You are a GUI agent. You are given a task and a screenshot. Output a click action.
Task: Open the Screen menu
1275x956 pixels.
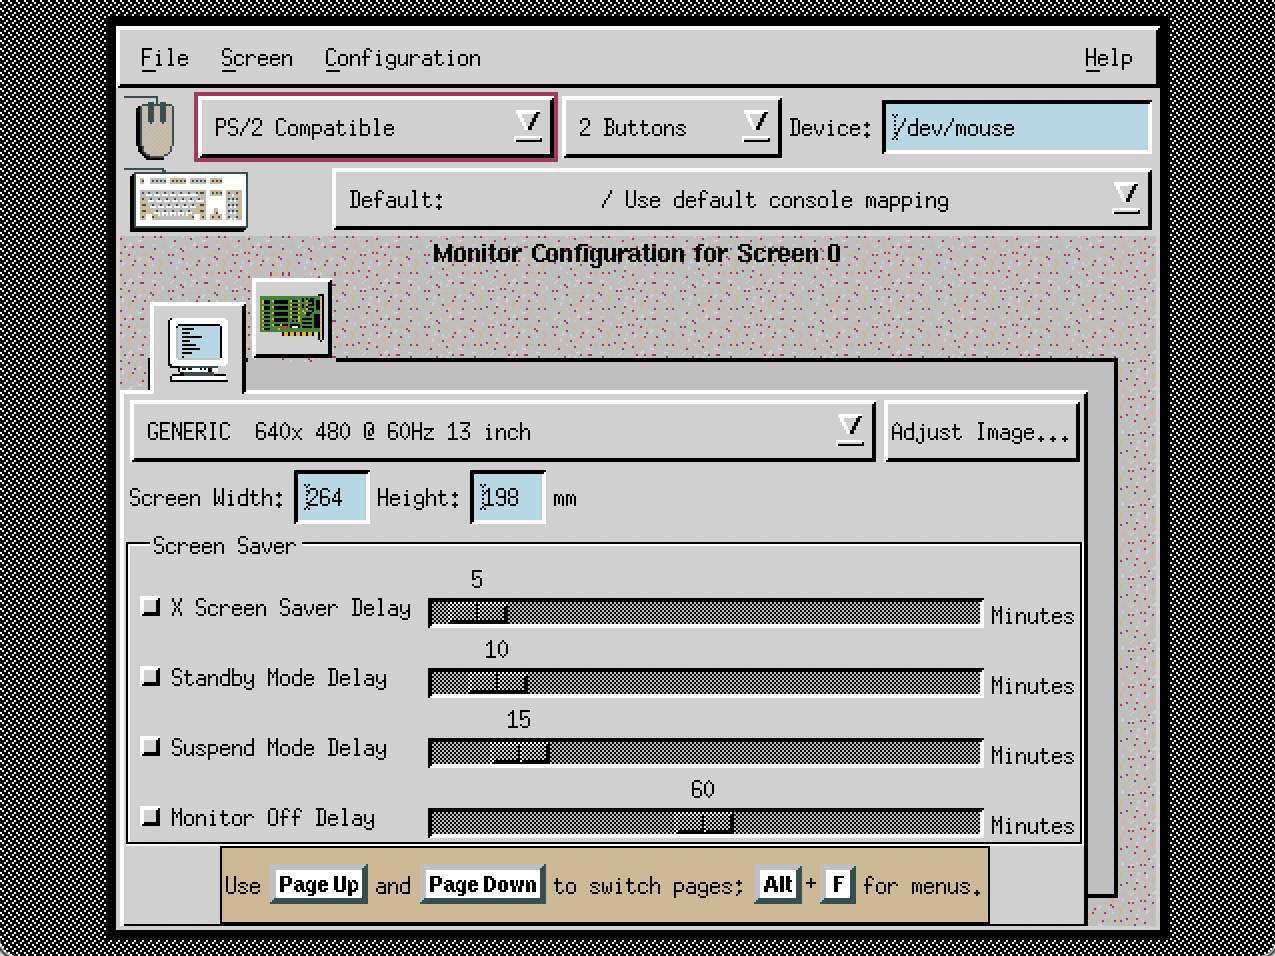[256, 58]
